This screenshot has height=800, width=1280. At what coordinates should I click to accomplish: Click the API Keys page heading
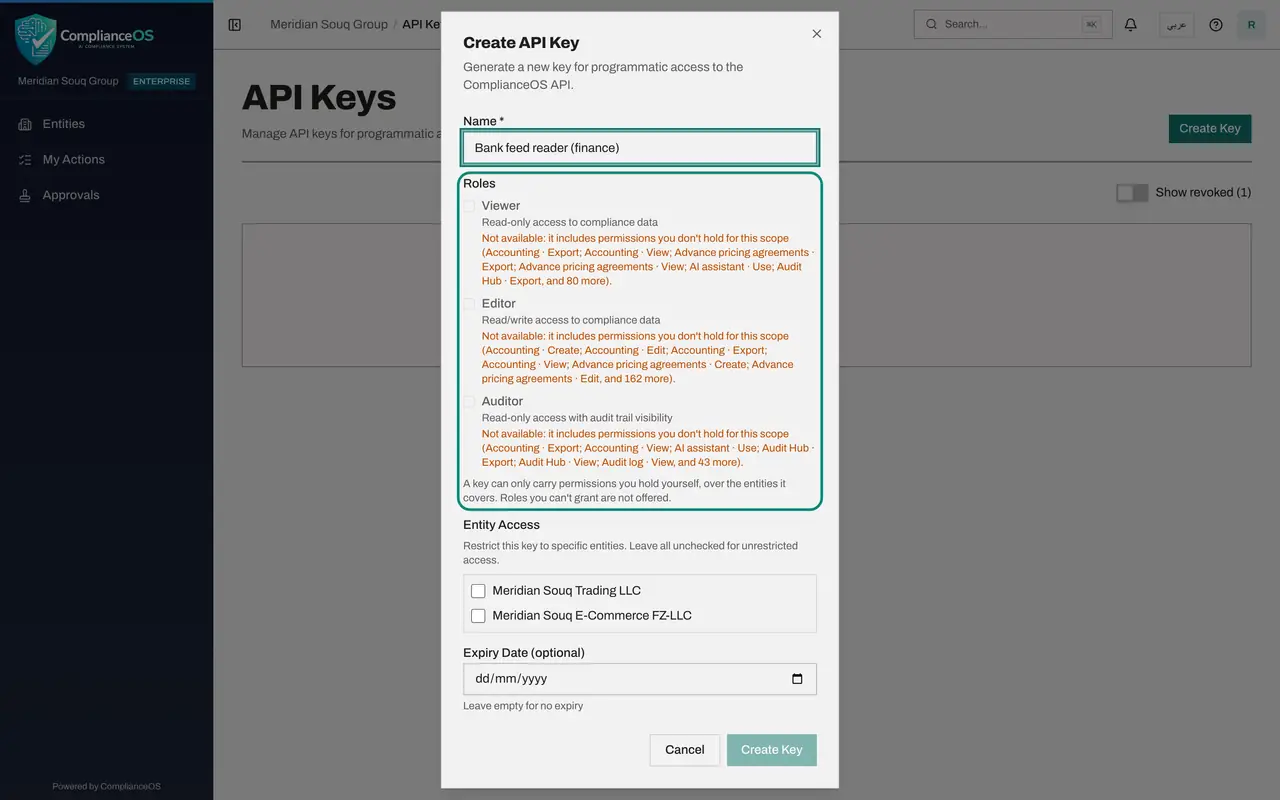[319, 98]
